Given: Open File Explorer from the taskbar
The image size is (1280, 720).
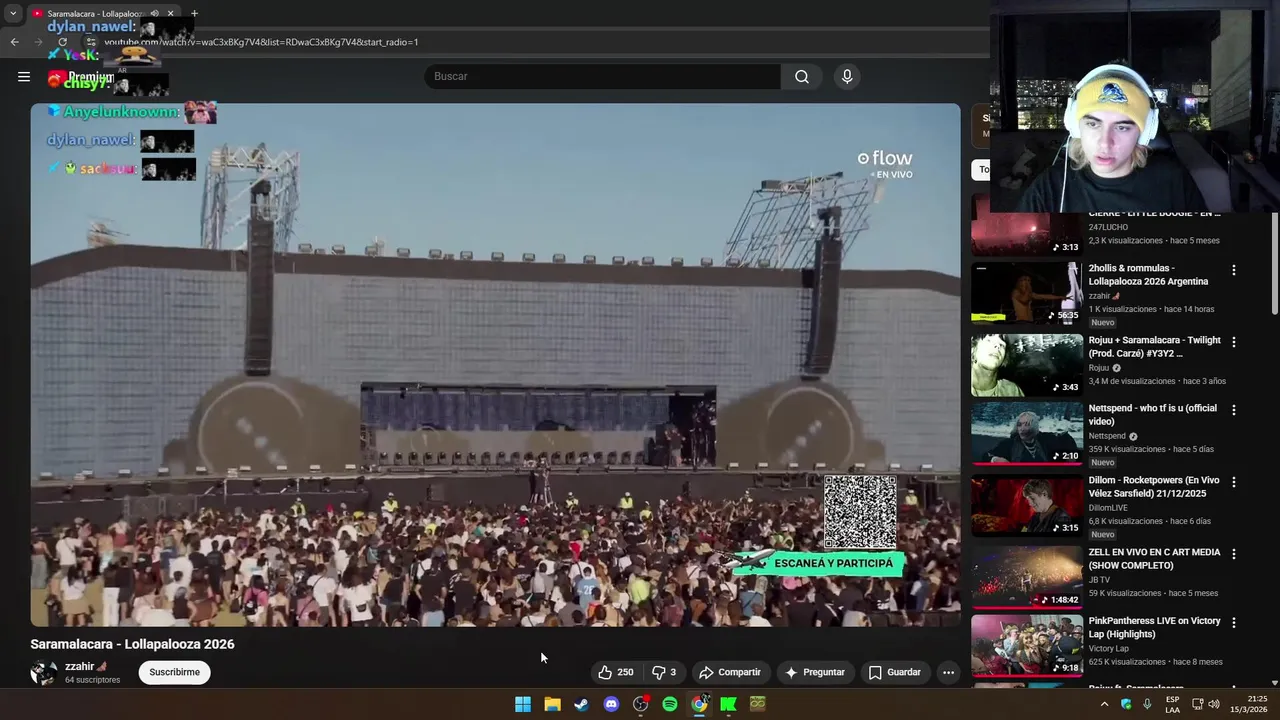Looking at the screenshot, I should 552,704.
